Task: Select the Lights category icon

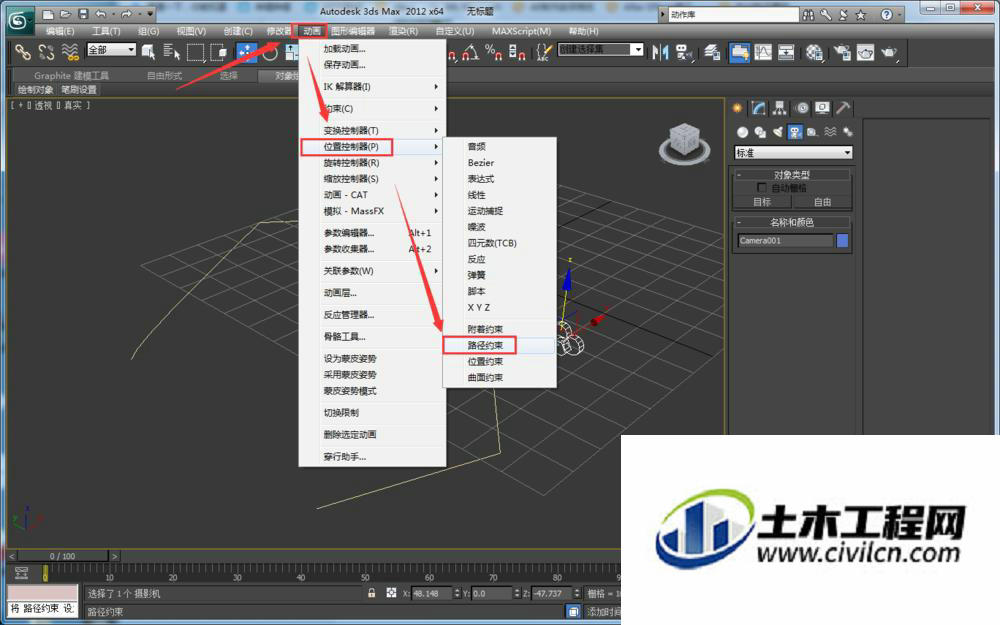Action: [777, 132]
